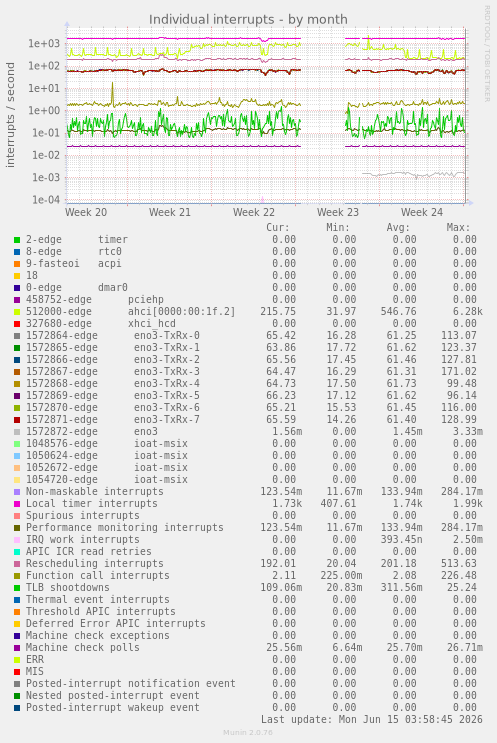Select the Spurious interrupts legend label
Screen dimensions: 497x743
(x=83, y=516)
